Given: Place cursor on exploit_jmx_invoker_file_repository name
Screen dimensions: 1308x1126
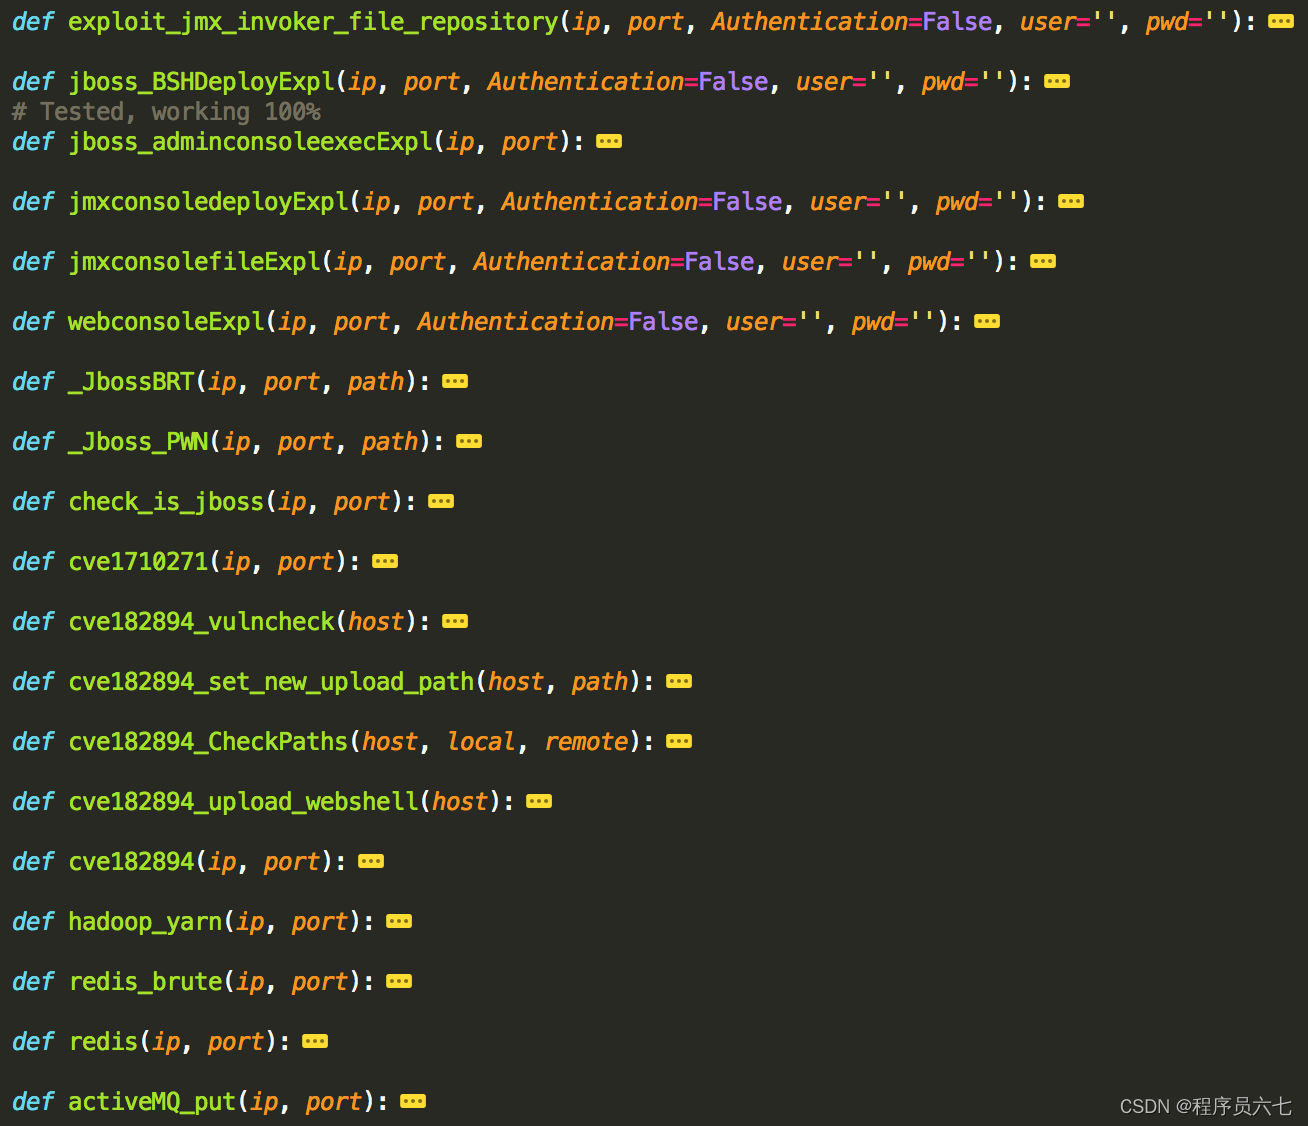Looking at the screenshot, I should pyautogui.click(x=313, y=22).
